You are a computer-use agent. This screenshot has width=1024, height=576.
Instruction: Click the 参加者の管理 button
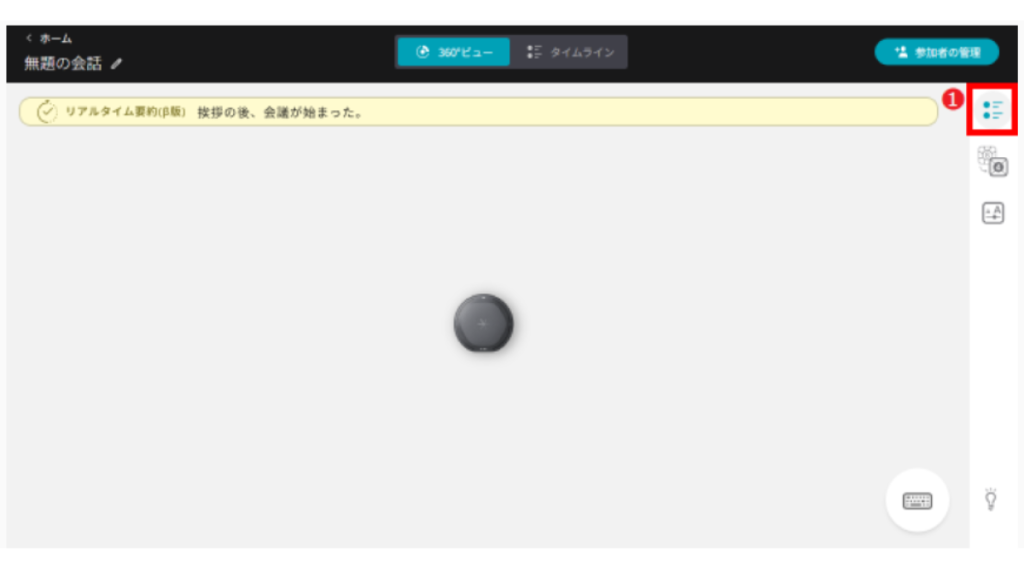(x=936, y=52)
